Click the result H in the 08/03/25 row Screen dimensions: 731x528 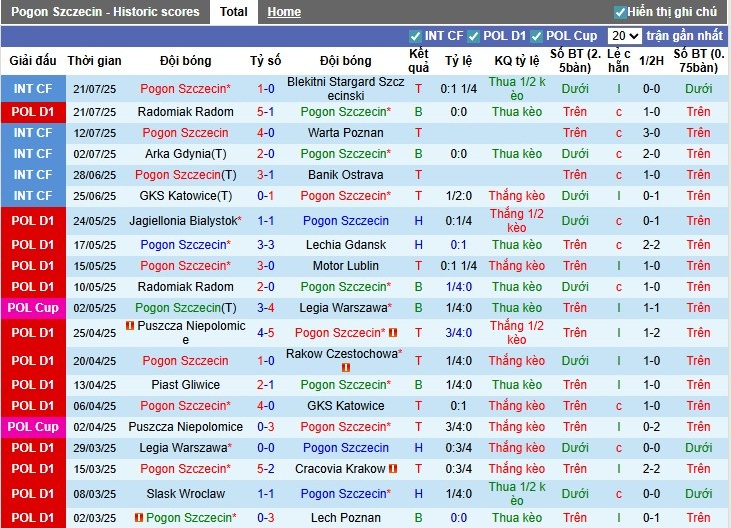[x=419, y=494]
